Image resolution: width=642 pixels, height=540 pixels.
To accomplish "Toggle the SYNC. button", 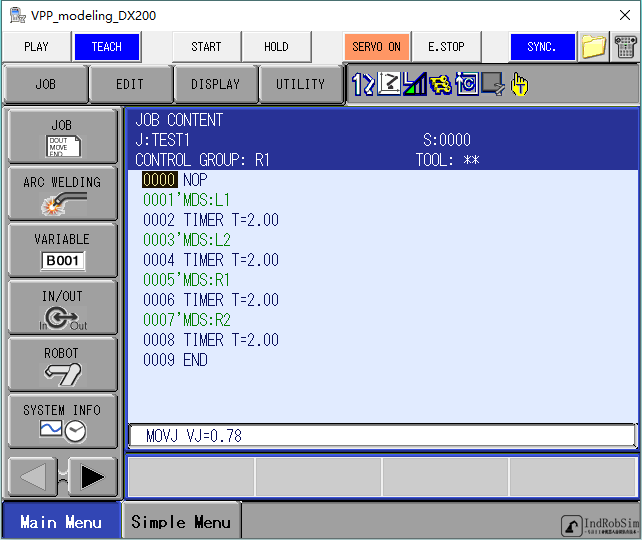I will point(542,47).
